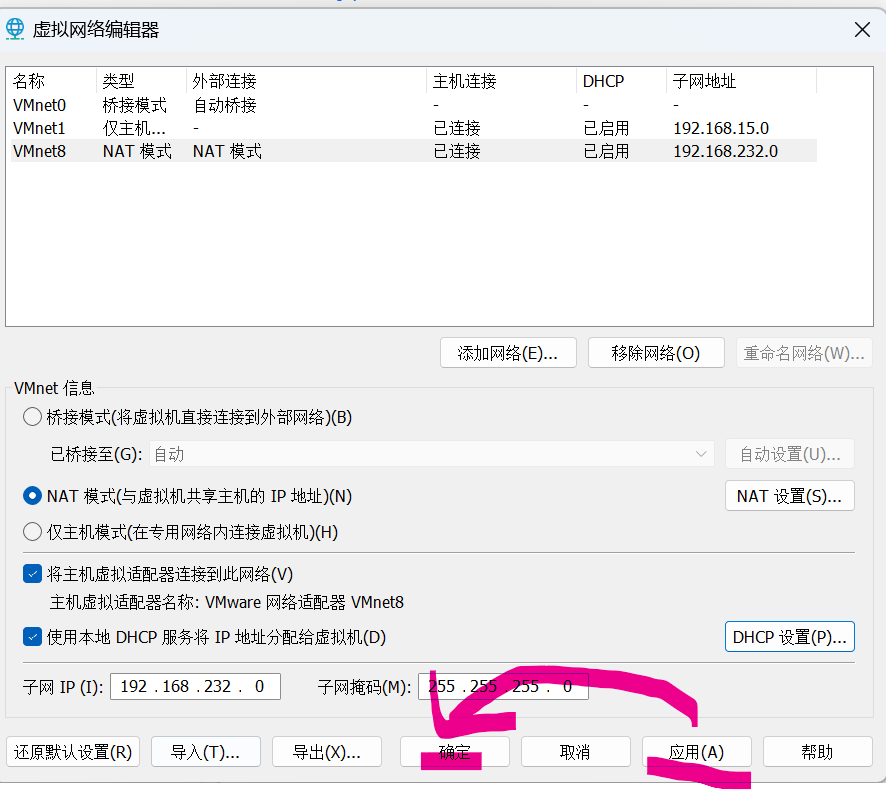886x790 pixels.
Task: Confirm with the 确定 button
Action: 455,752
